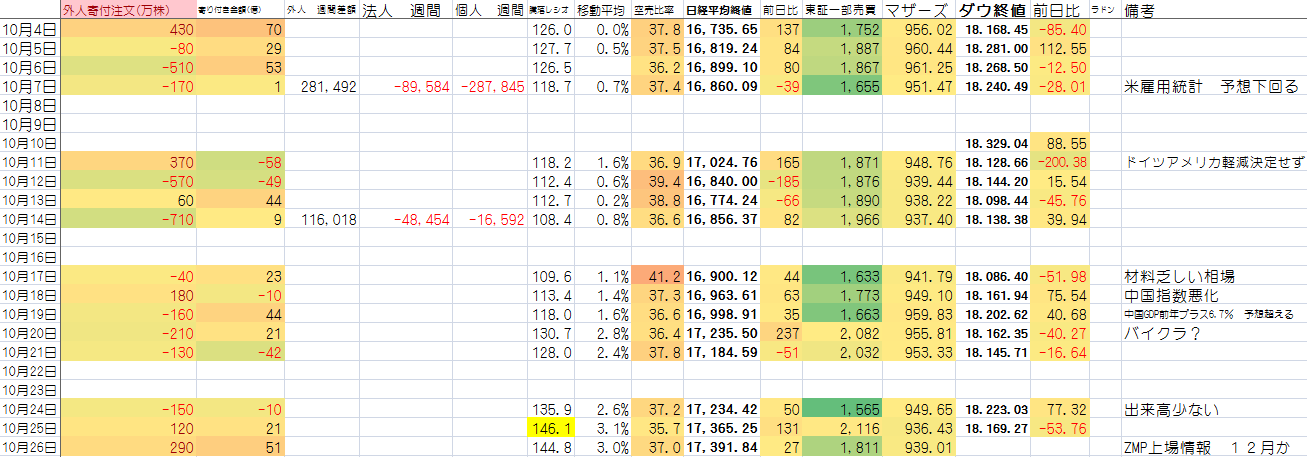1307x457 pixels.
Task: Select the 備考 header cell
Action: pos(1141,11)
